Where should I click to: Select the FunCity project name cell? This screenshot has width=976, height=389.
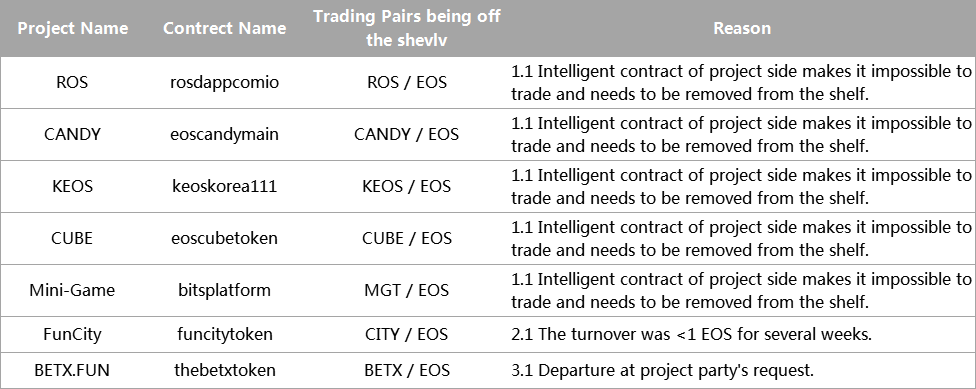[72, 334]
